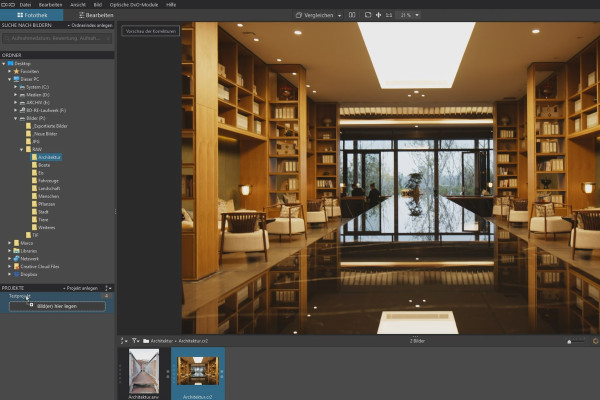Expand the Medien (D:) drive
600x400 pixels.
16,95
